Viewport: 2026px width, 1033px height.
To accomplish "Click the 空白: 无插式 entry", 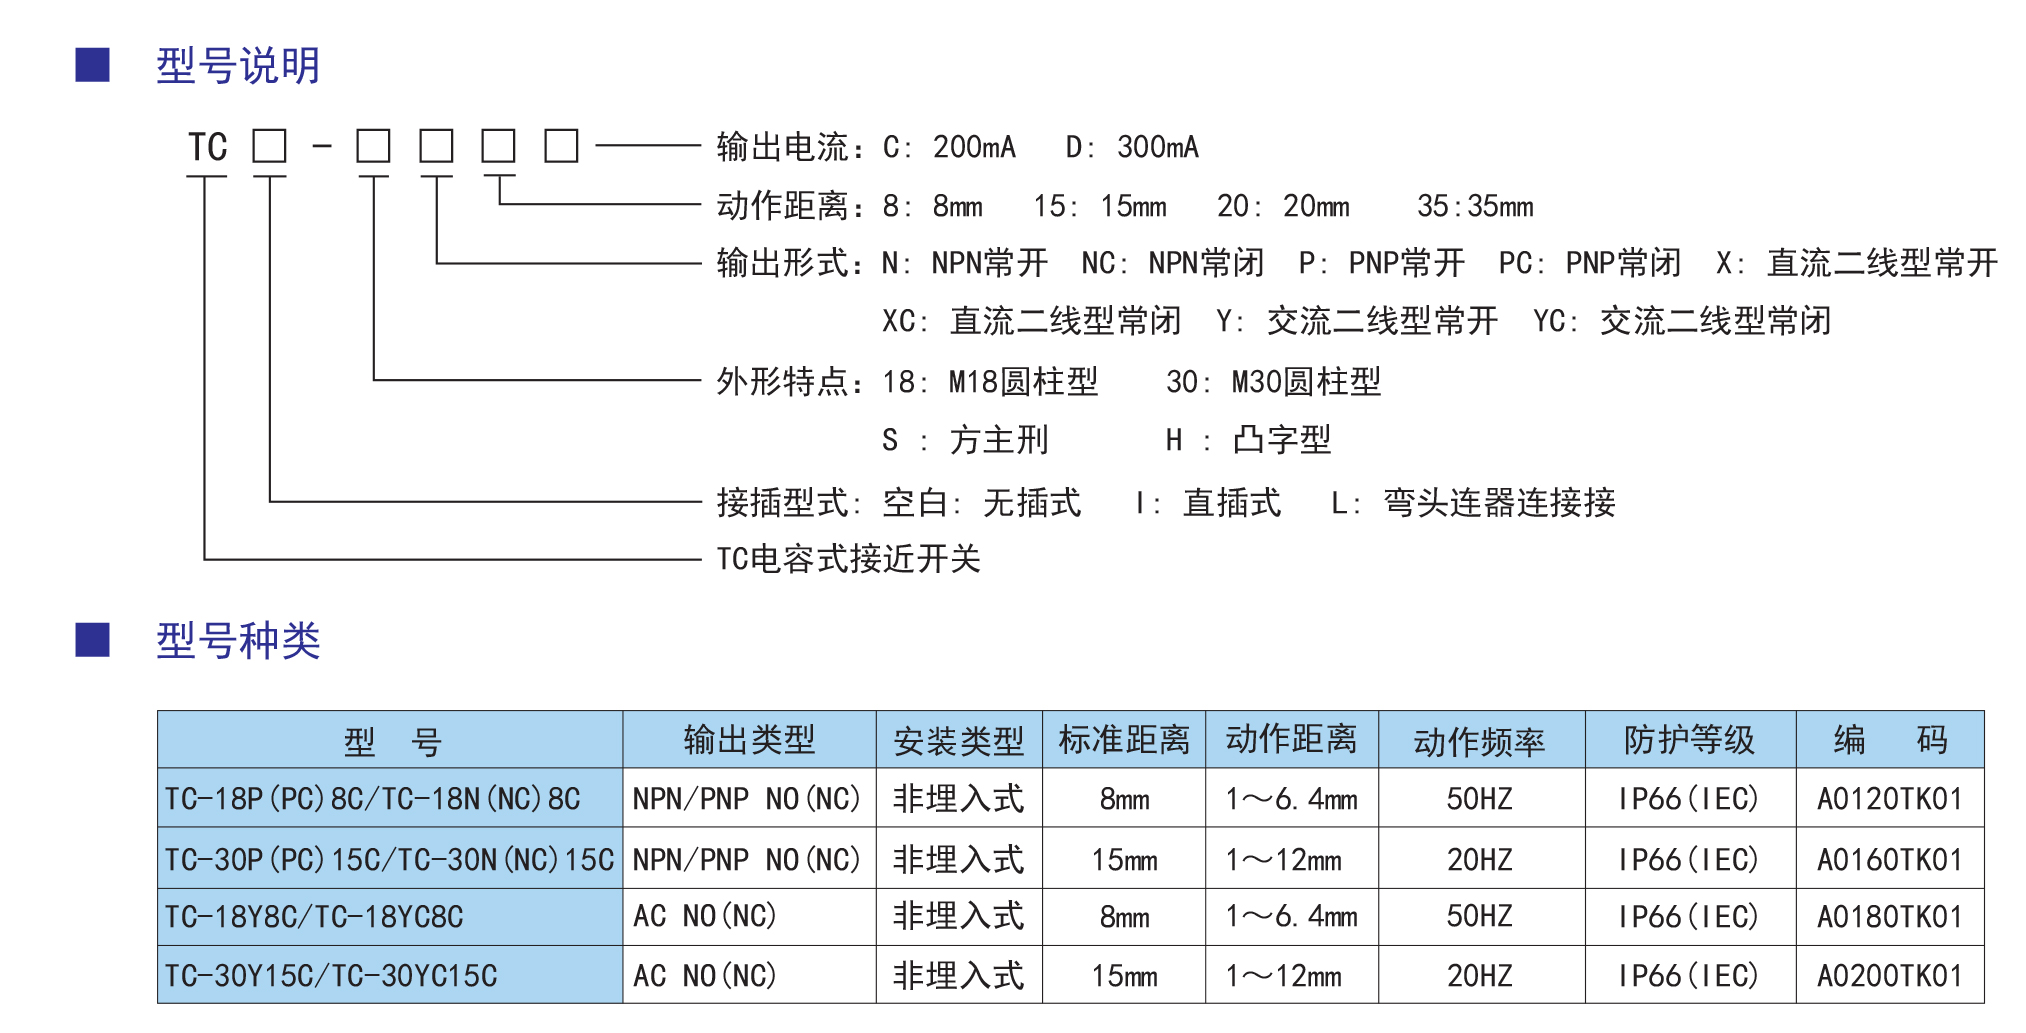I will [x=982, y=503].
